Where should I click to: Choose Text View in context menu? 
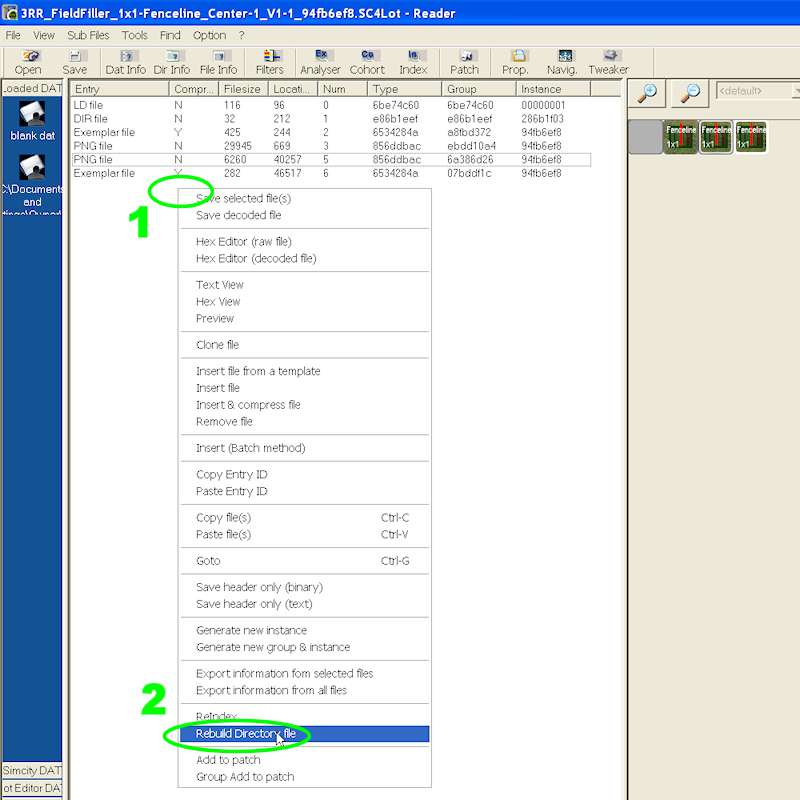coord(305,285)
